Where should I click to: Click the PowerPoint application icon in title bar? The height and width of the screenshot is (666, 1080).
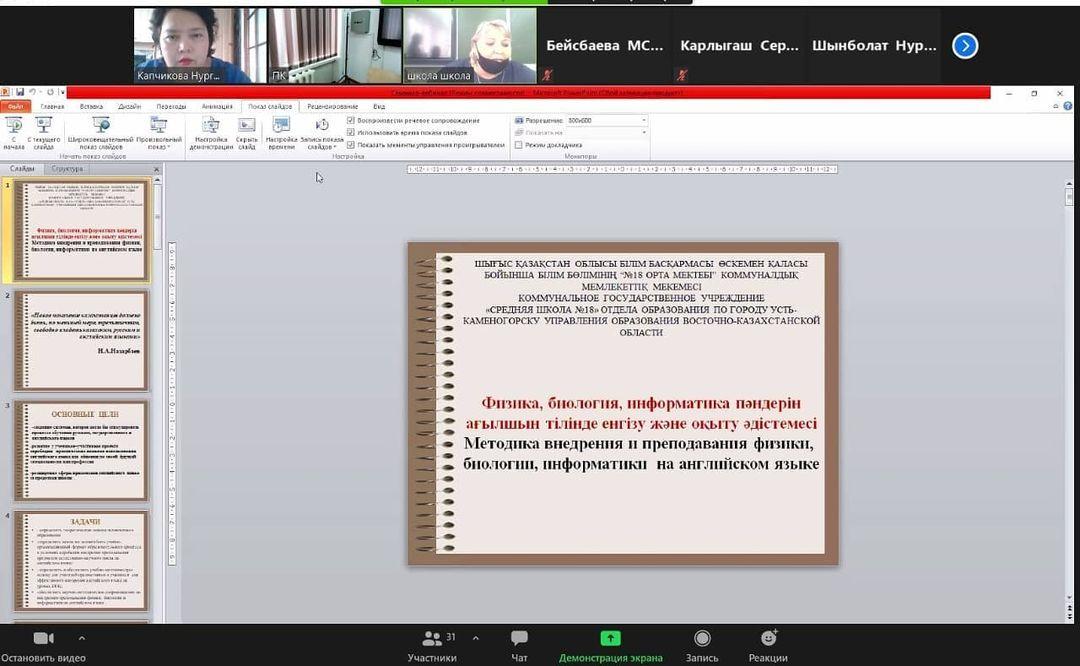[6, 92]
